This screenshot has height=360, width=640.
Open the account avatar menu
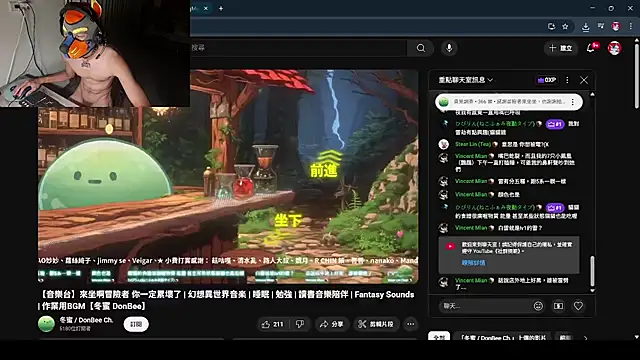coord(614,48)
